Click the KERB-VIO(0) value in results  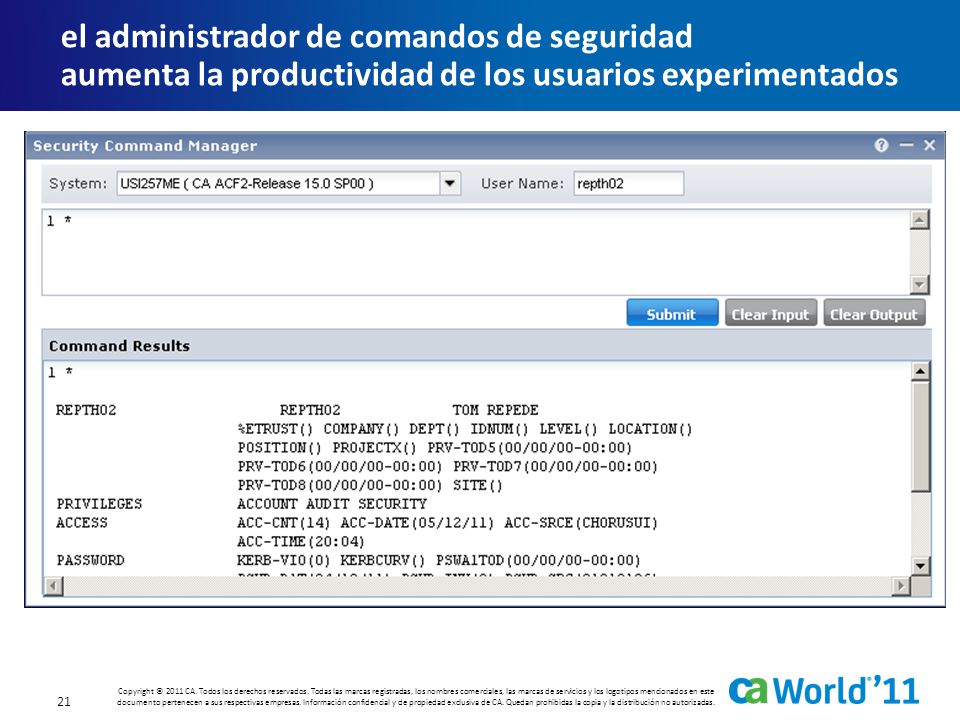[283, 560]
